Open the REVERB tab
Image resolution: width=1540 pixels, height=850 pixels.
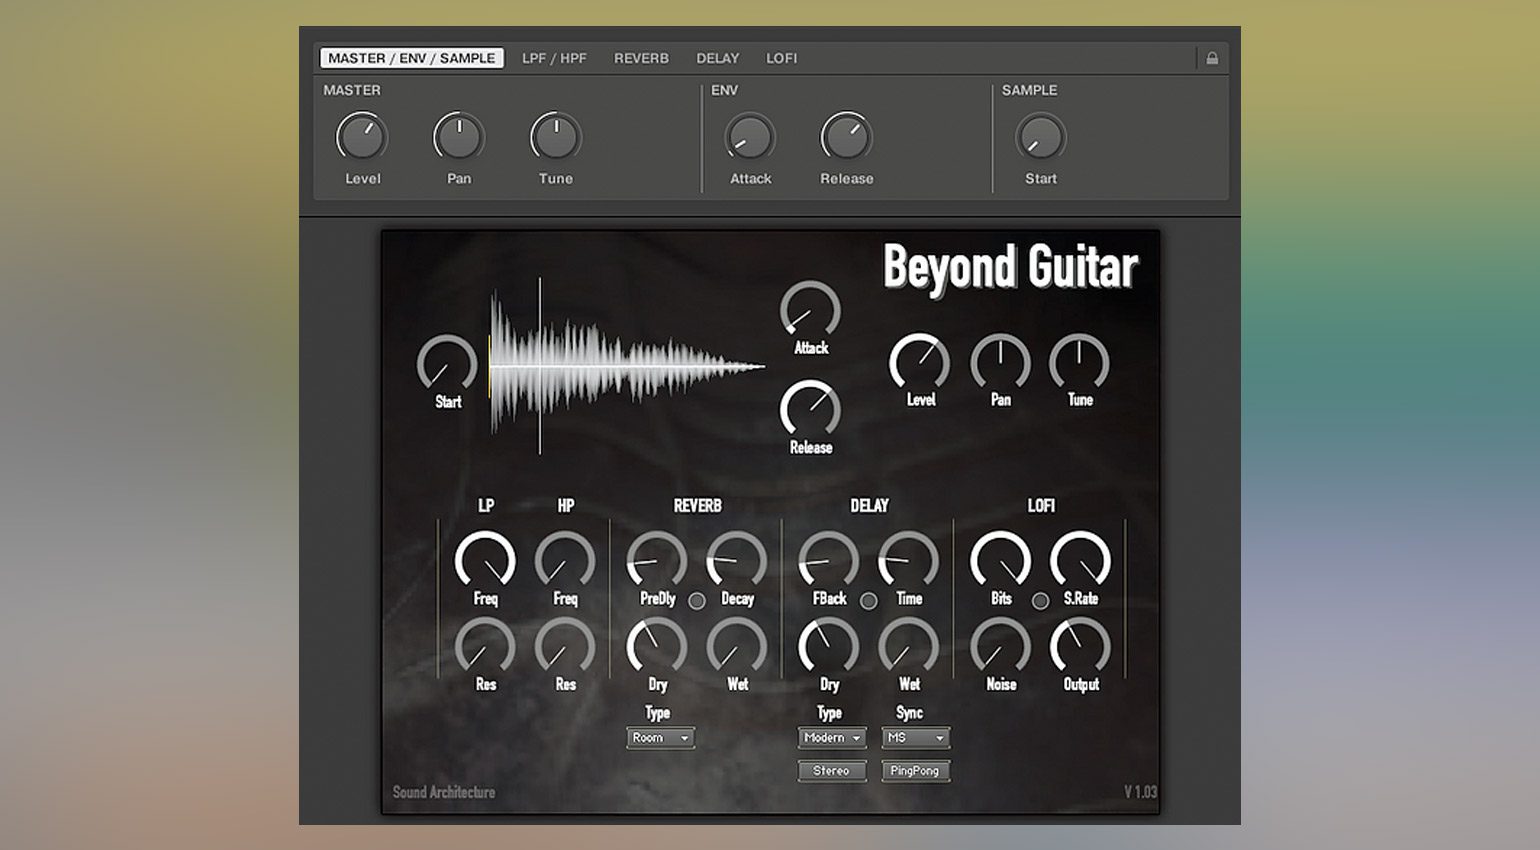(641, 58)
